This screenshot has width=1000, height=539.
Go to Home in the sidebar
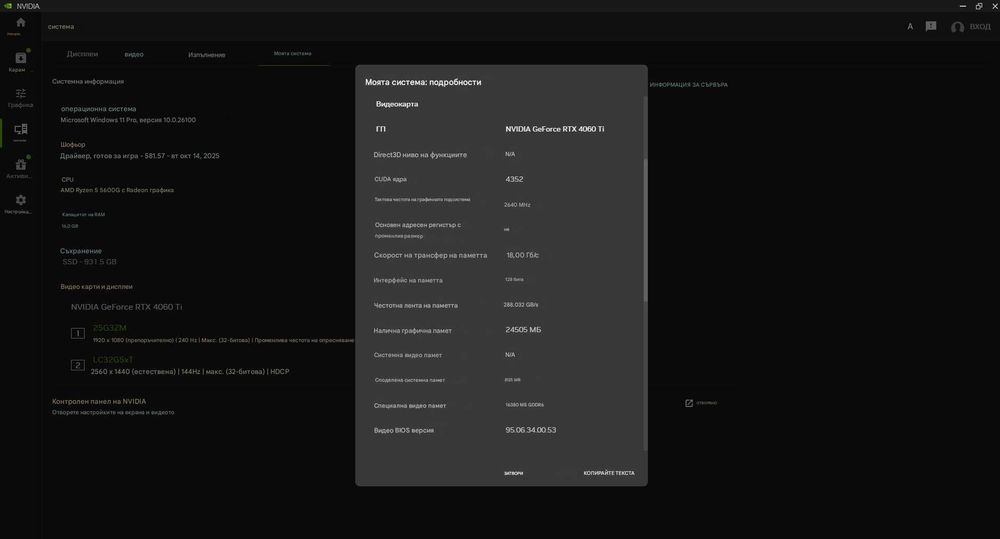20,23
